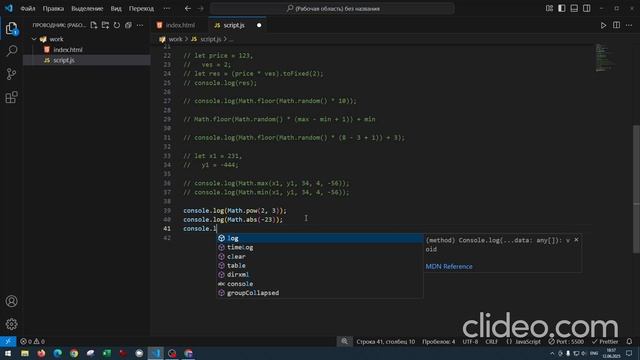This screenshot has width=640, height=360.
Task: Choose the clear suggestion
Action: tap(320, 256)
